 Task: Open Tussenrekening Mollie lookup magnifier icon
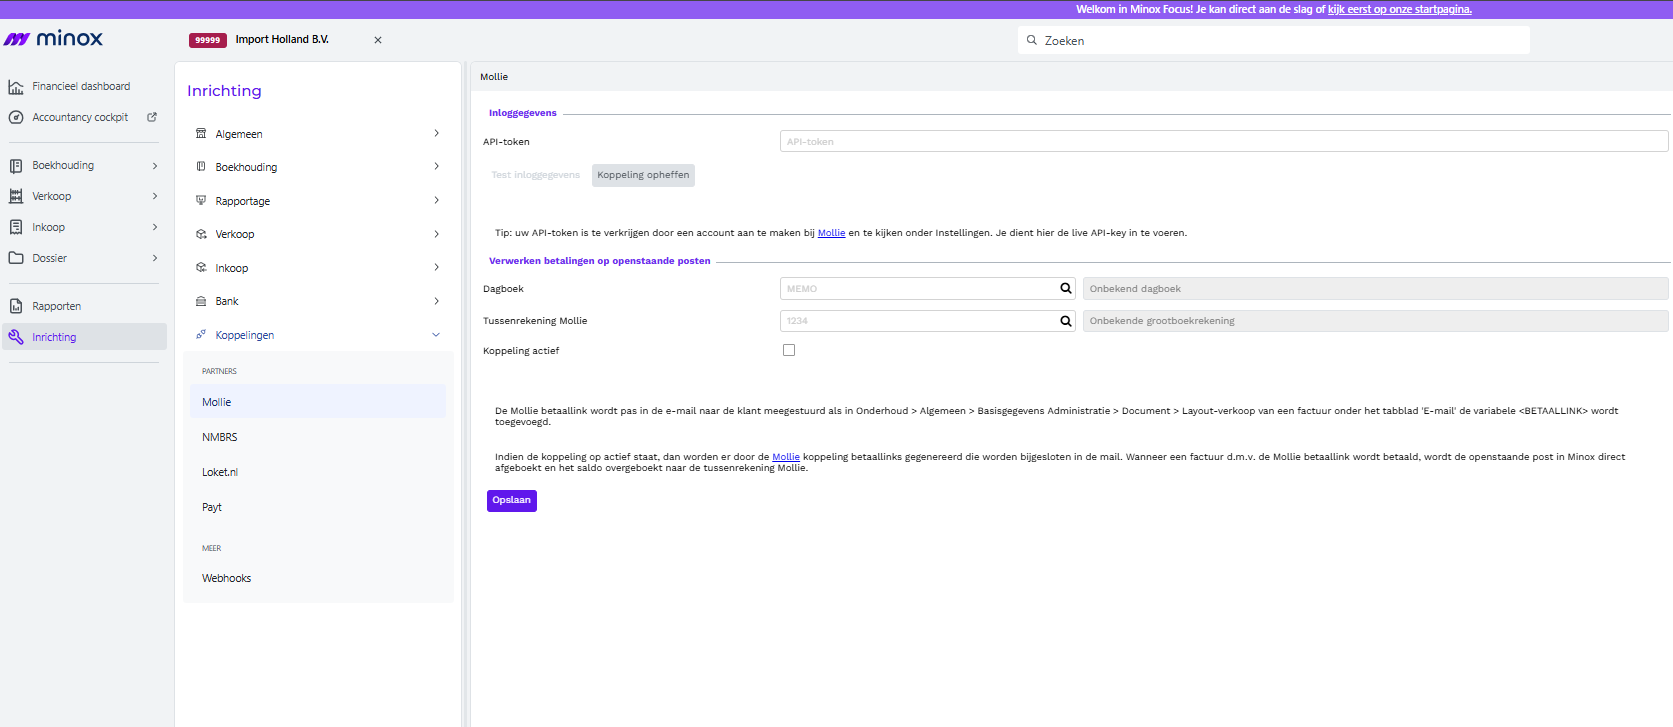coord(1066,321)
